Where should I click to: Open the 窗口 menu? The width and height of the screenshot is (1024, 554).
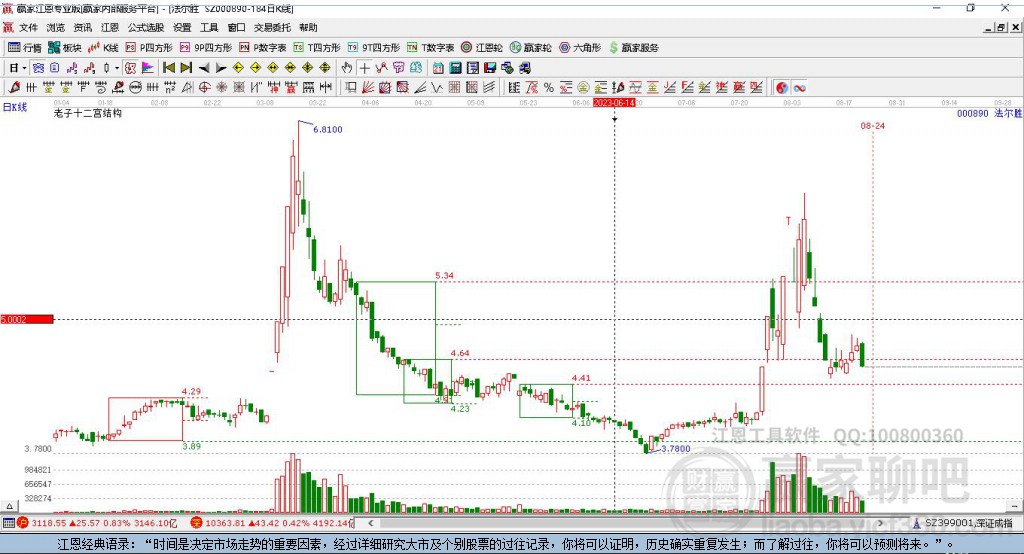coord(236,27)
